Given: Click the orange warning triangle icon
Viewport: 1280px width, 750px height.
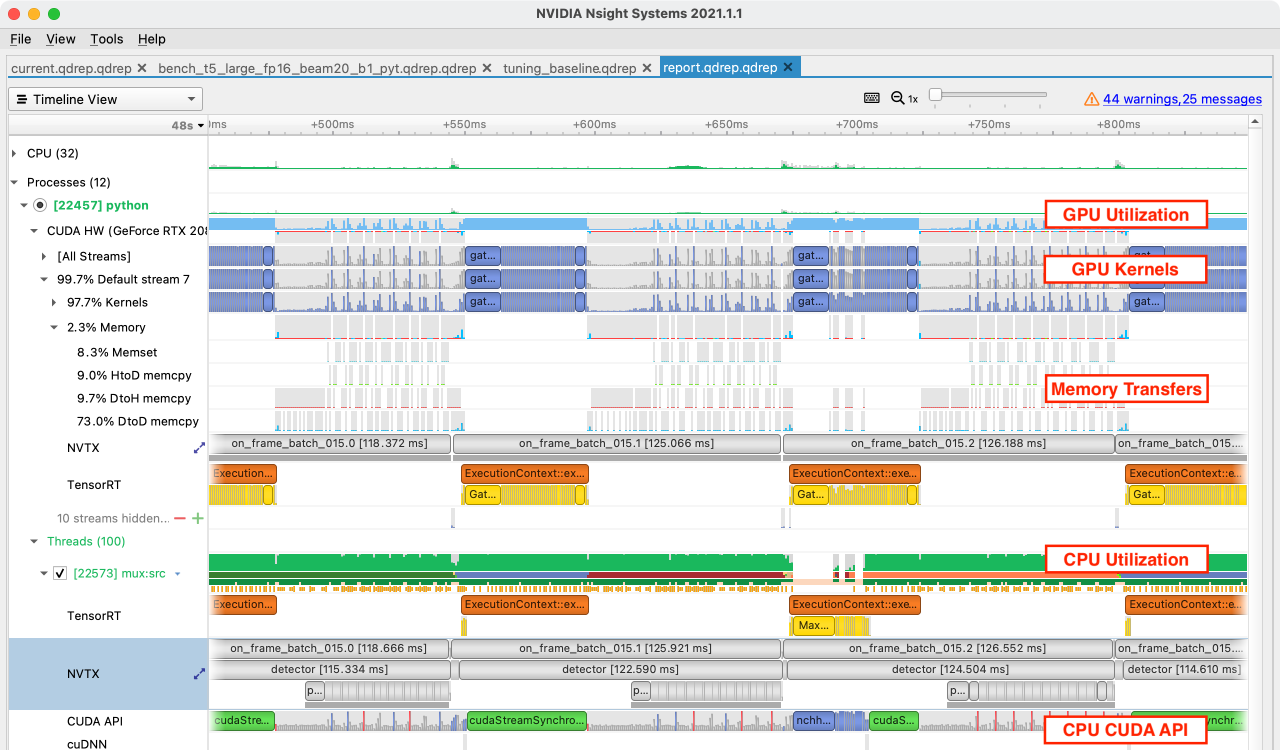Looking at the screenshot, I should (x=1092, y=99).
